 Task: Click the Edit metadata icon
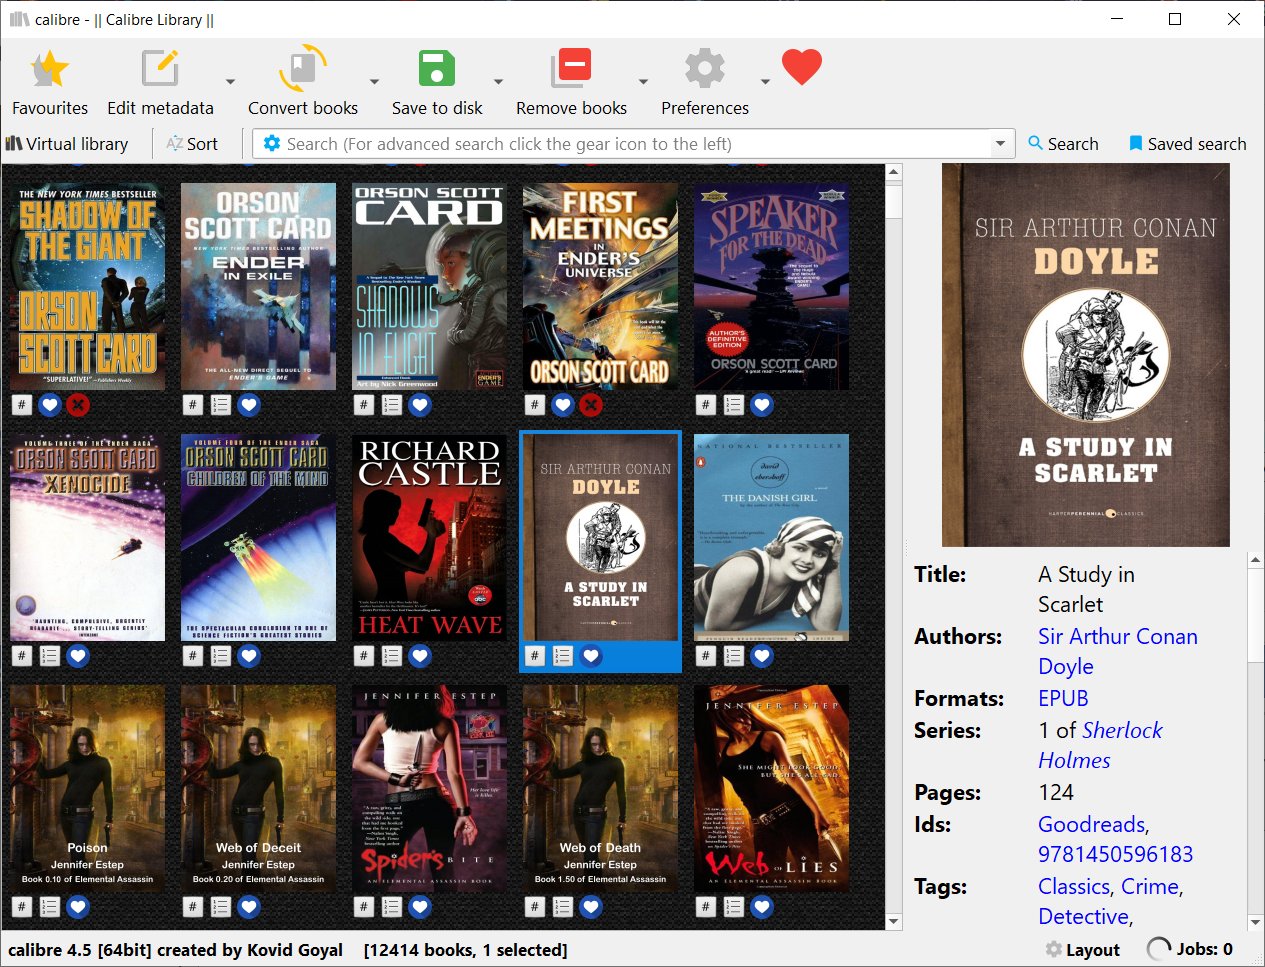pyautogui.click(x=160, y=70)
